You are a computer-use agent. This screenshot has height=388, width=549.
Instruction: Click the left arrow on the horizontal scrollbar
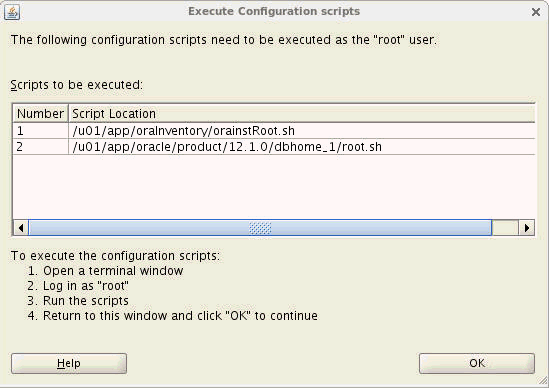point(21,228)
